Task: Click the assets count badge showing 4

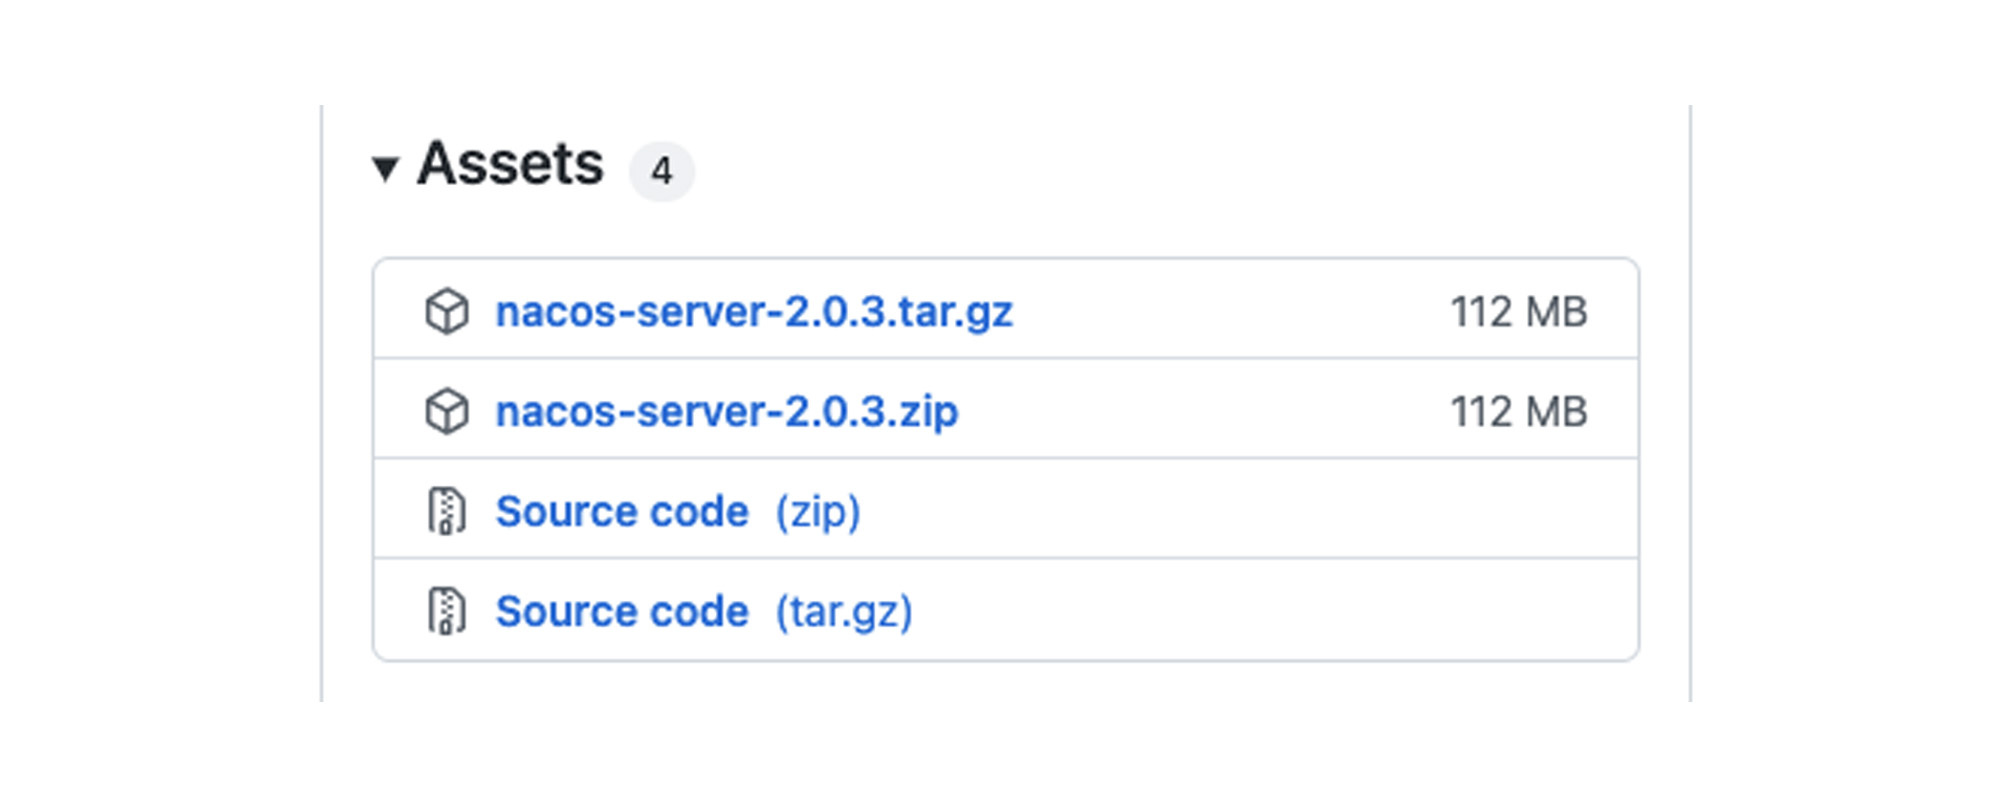Action: click(x=661, y=171)
